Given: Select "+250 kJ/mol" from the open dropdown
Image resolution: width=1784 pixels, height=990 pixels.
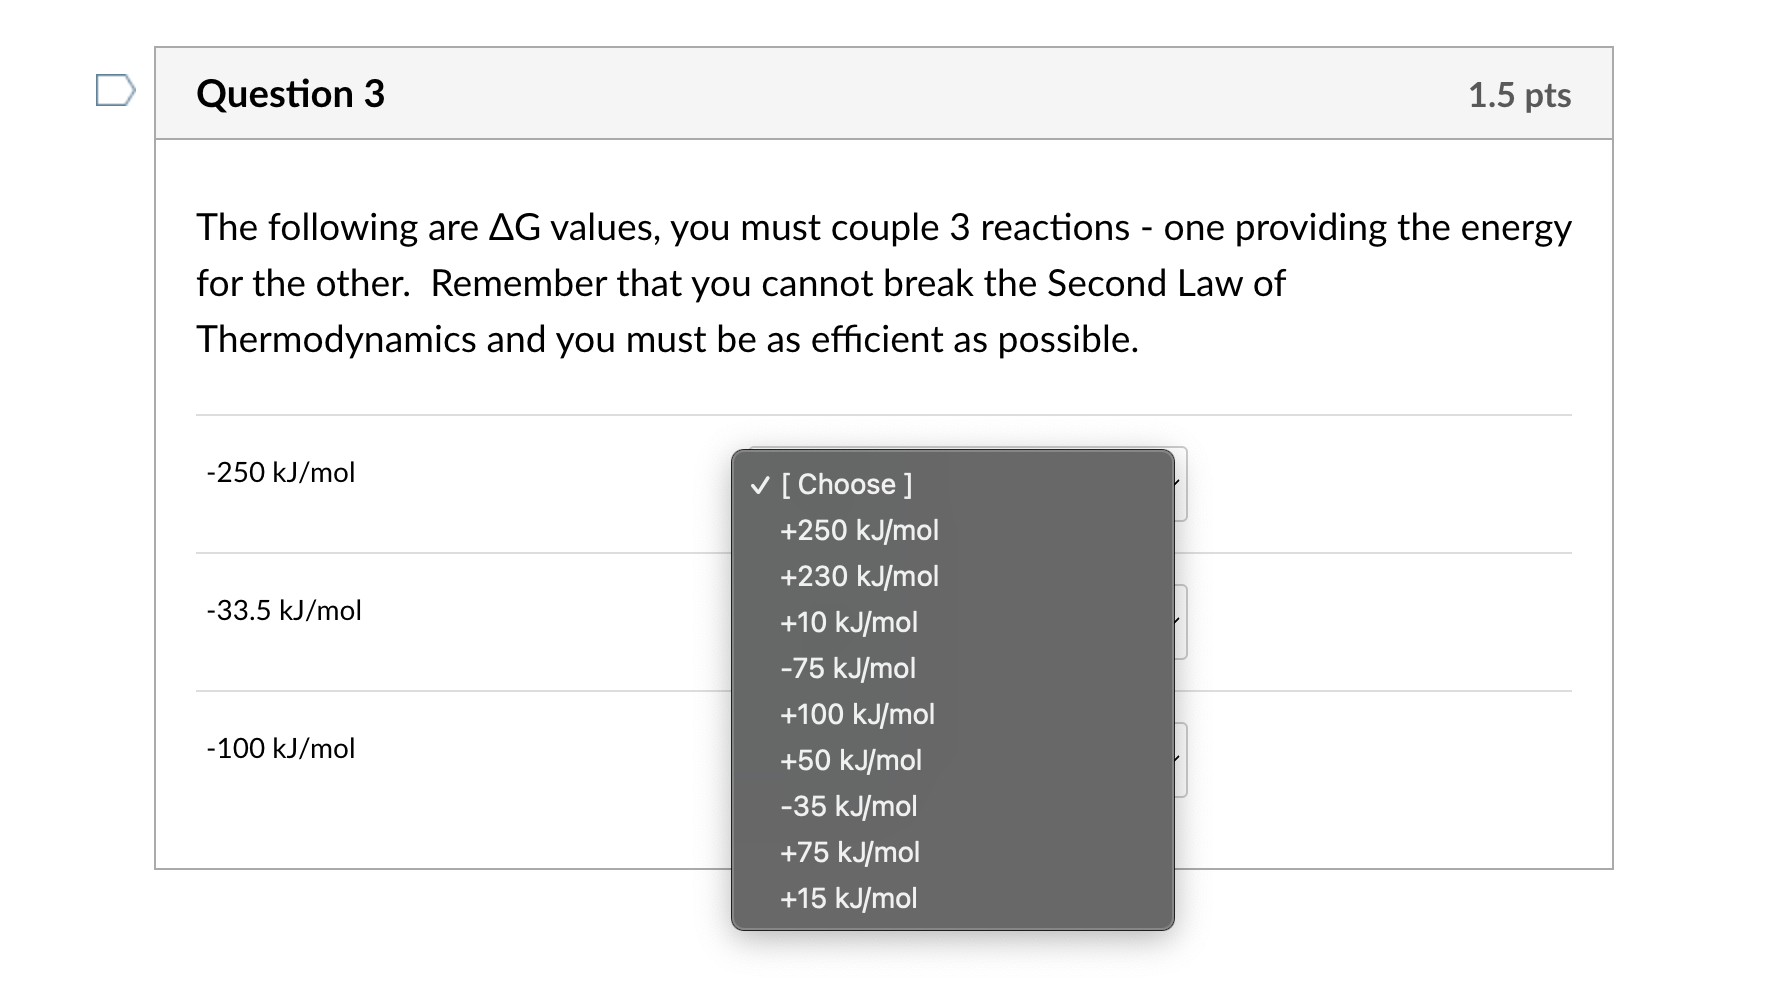Looking at the screenshot, I should point(858,531).
